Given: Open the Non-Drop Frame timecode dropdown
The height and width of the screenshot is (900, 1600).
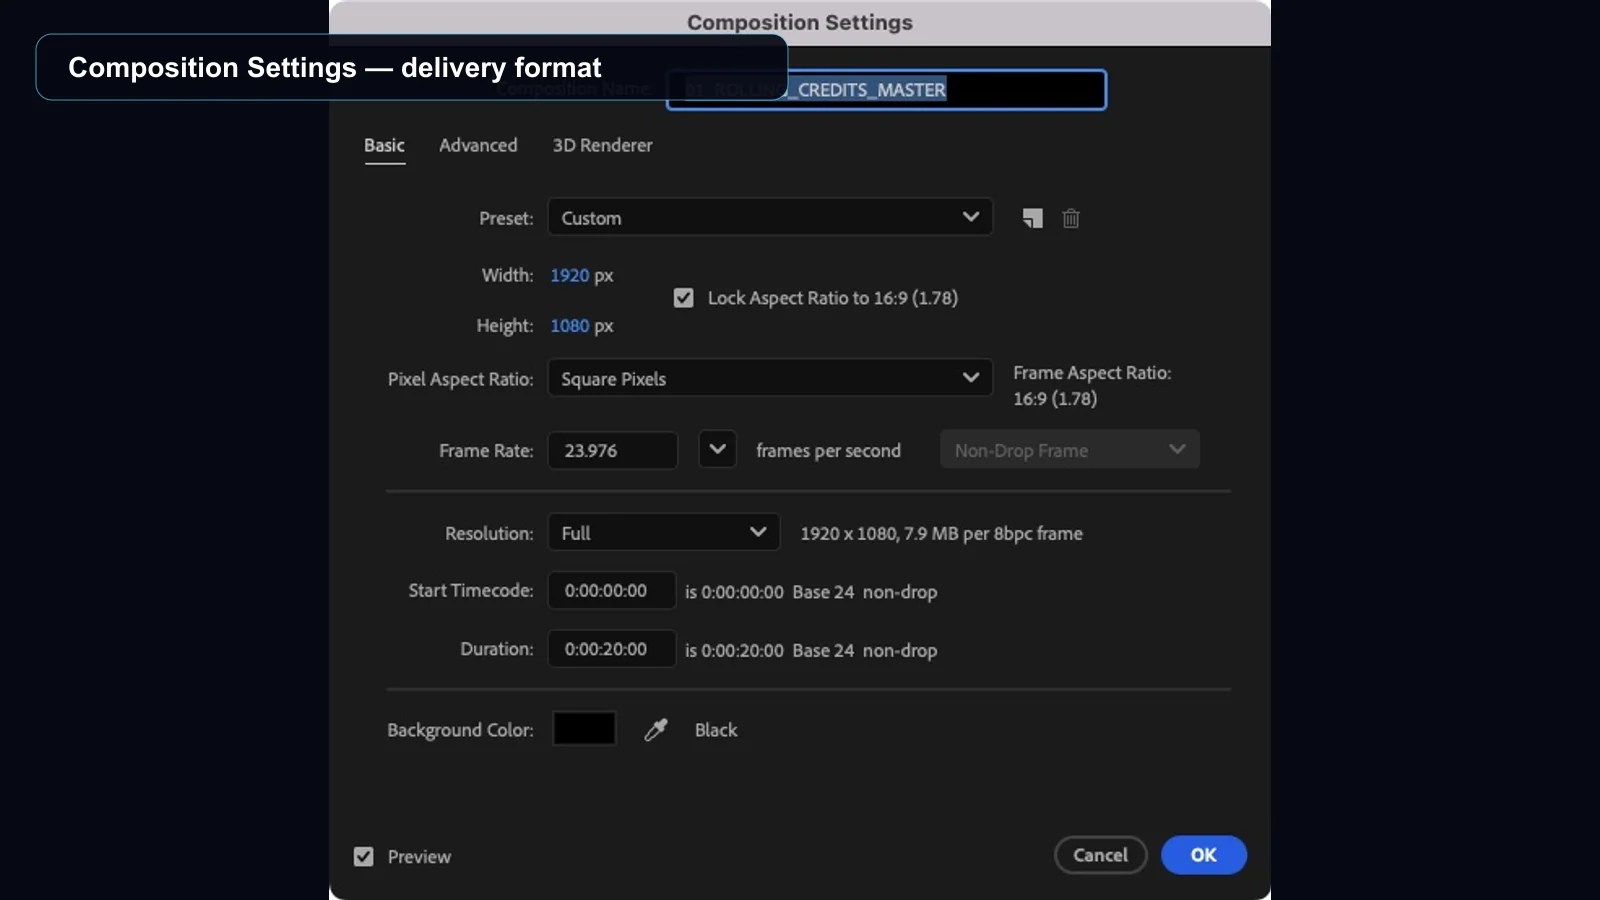Looking at the screenshot, I should pyautogui.click(x=1070, y=450).
